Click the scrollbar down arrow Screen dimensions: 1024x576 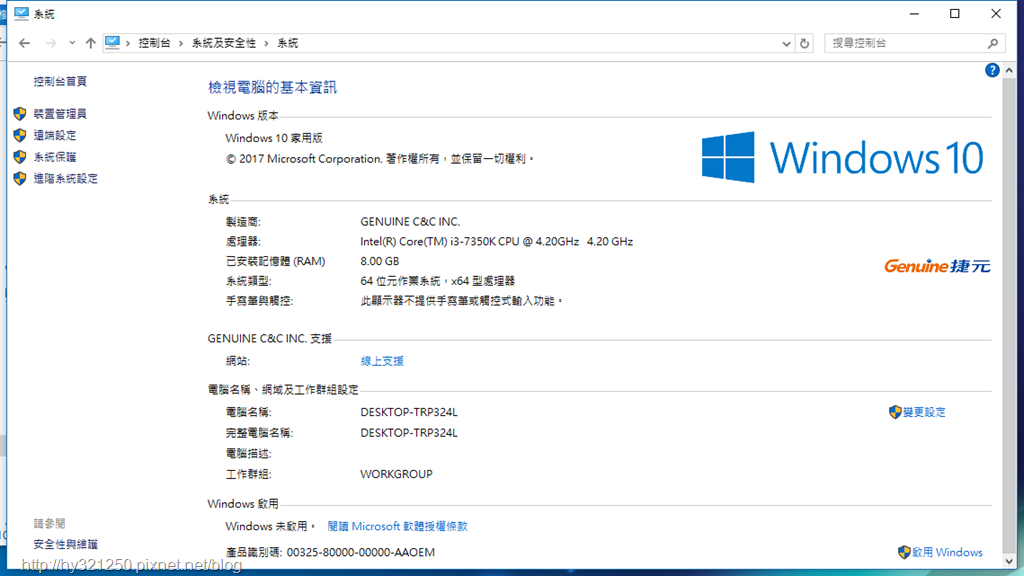coord(1010,561)
